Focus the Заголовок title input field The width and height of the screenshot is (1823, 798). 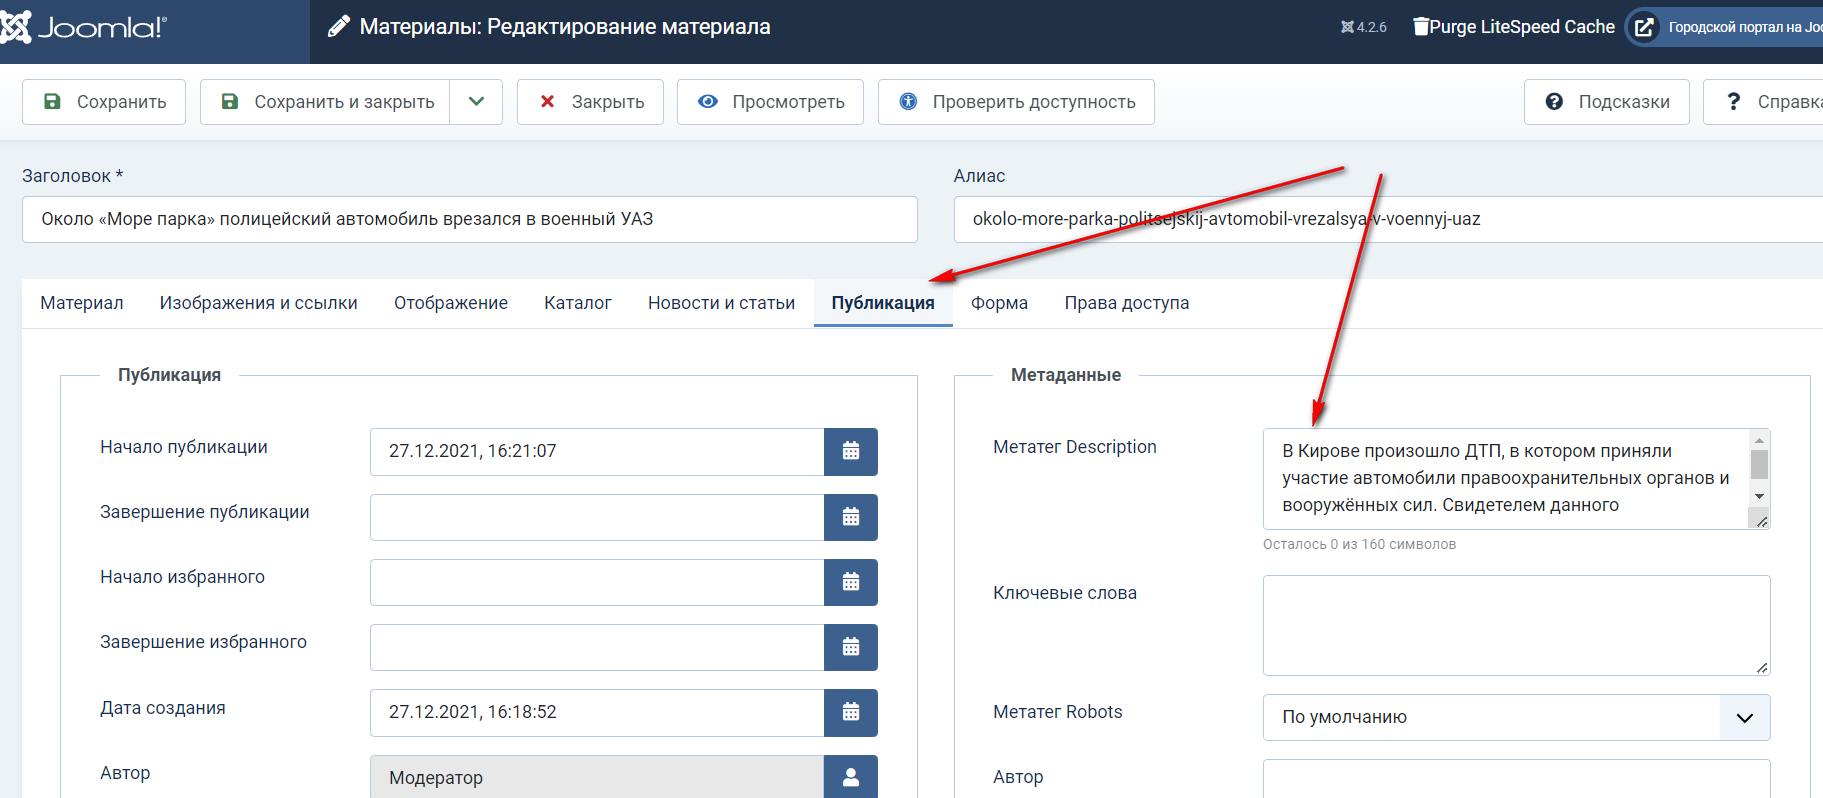point(469,219)
